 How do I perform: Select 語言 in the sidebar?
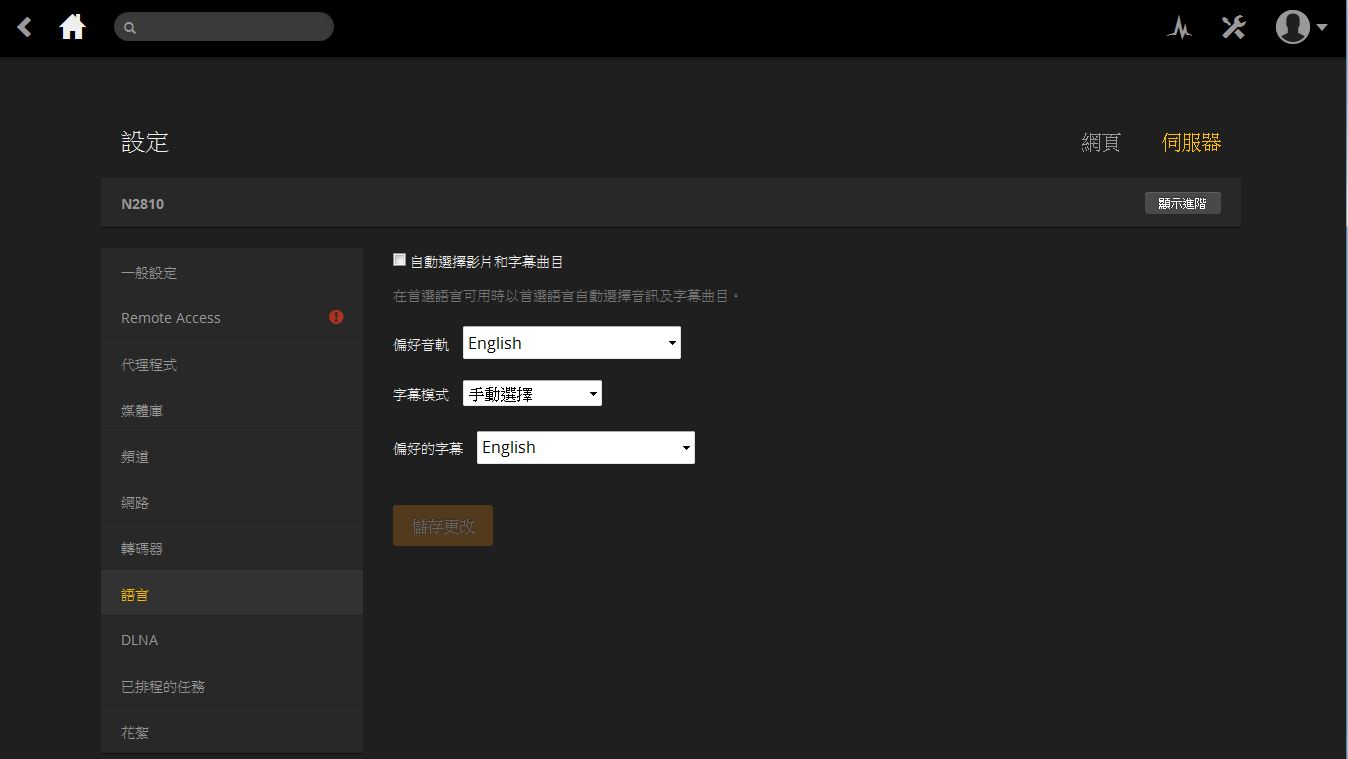click(x=232, y=594)
